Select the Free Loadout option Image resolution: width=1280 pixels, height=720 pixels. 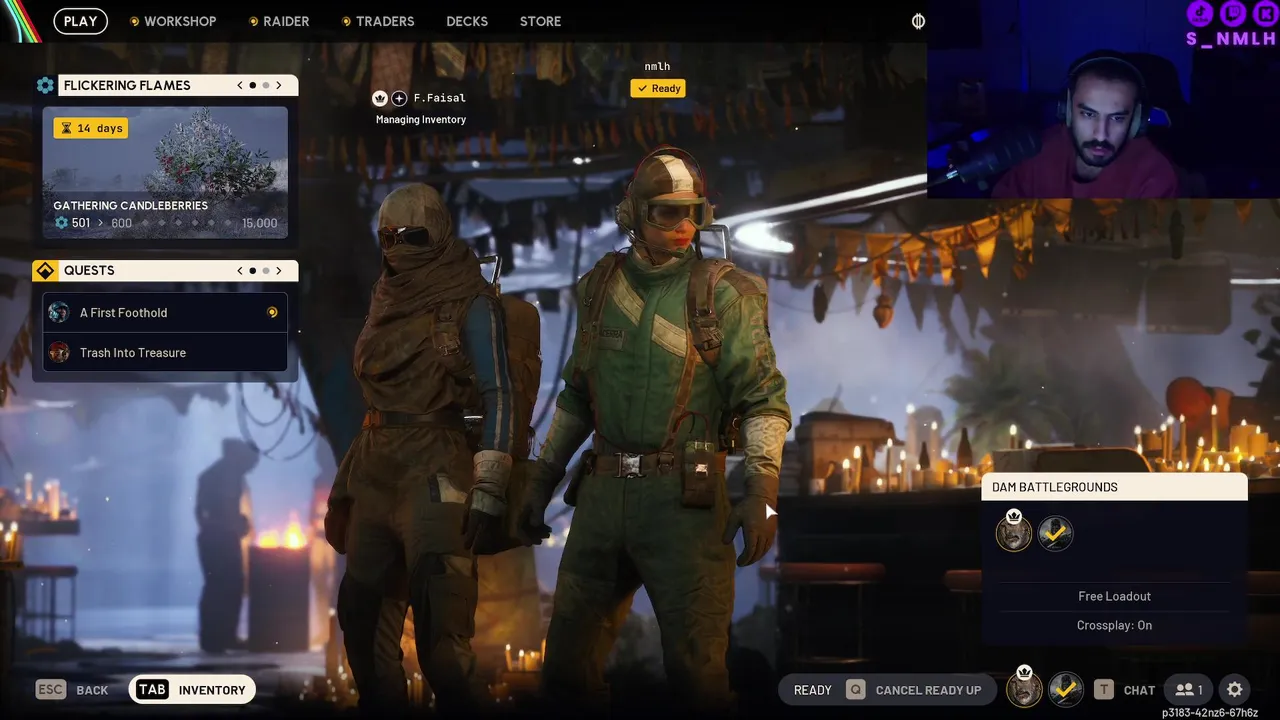click(x=1114, y=596)
